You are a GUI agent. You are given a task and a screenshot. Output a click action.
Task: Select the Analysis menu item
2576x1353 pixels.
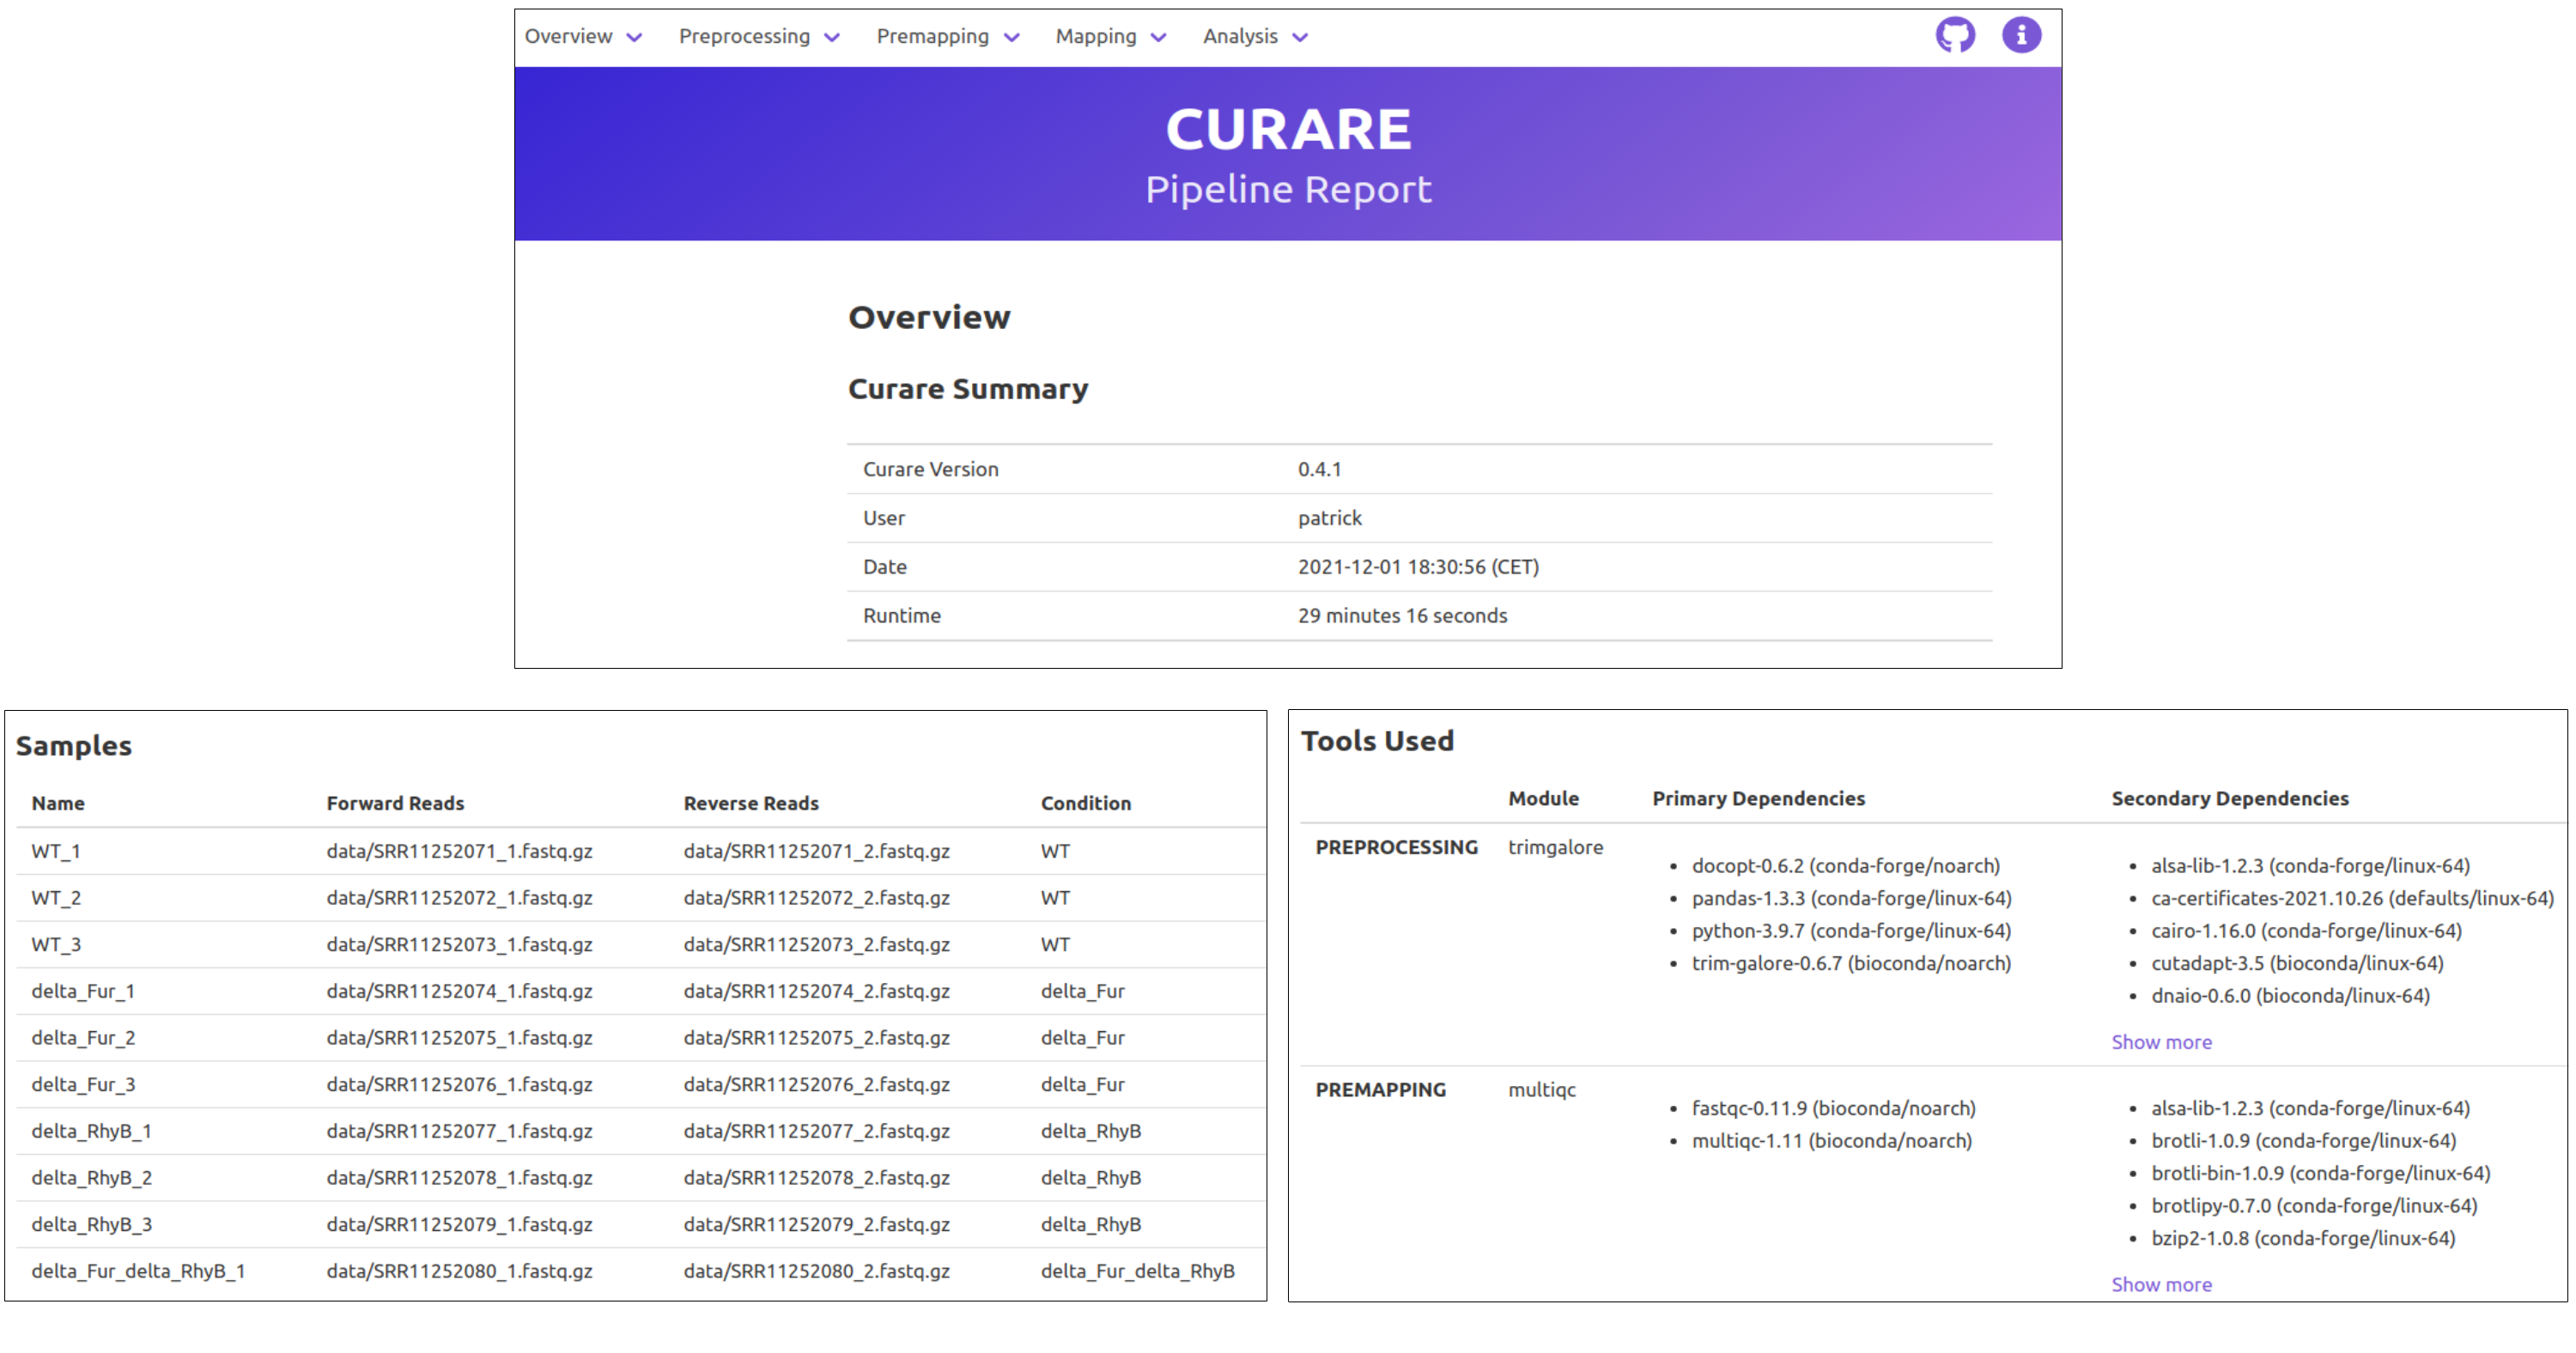coord(1240,36)
